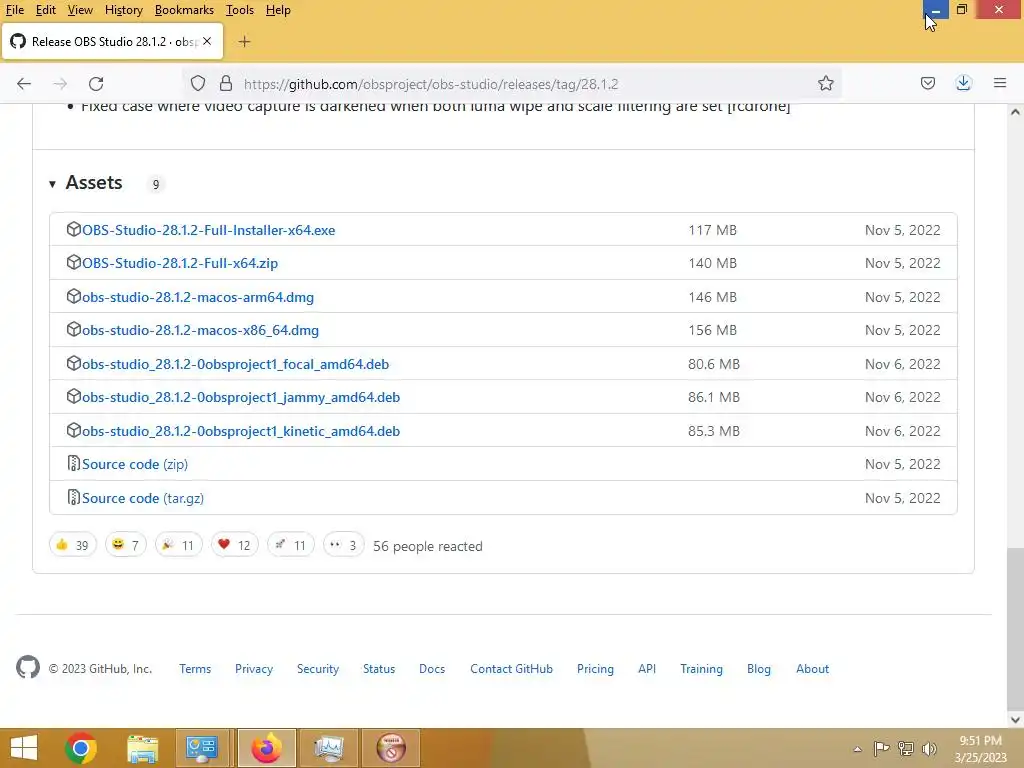Open the Blog footer link

(759, 669)
